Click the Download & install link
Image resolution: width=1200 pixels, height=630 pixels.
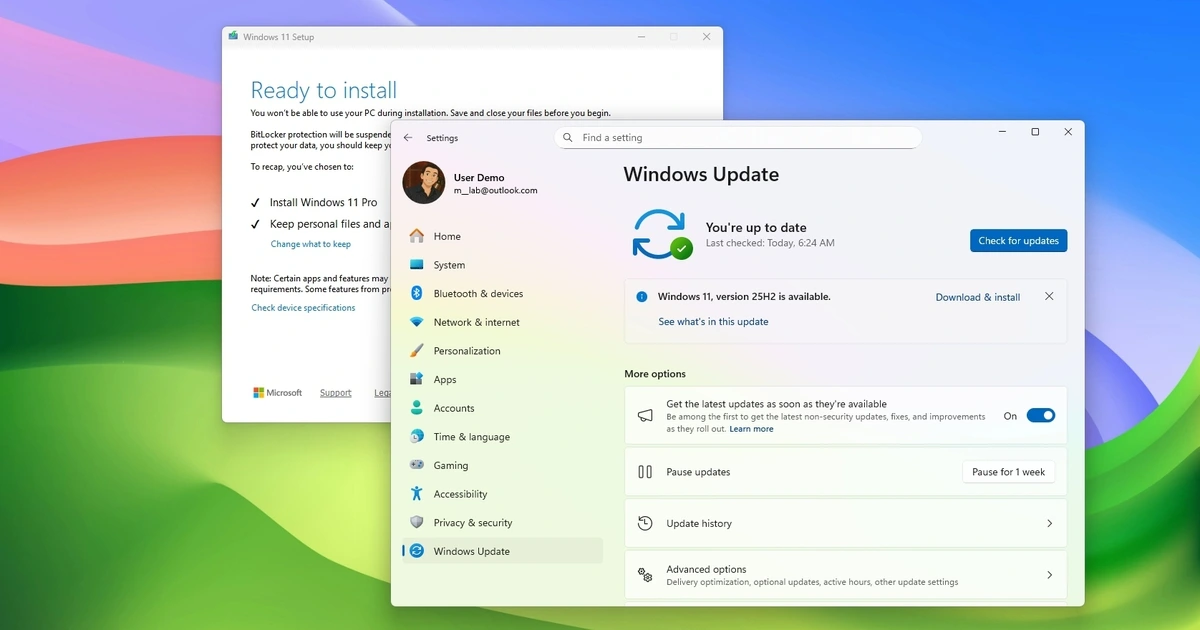(977, 297)
